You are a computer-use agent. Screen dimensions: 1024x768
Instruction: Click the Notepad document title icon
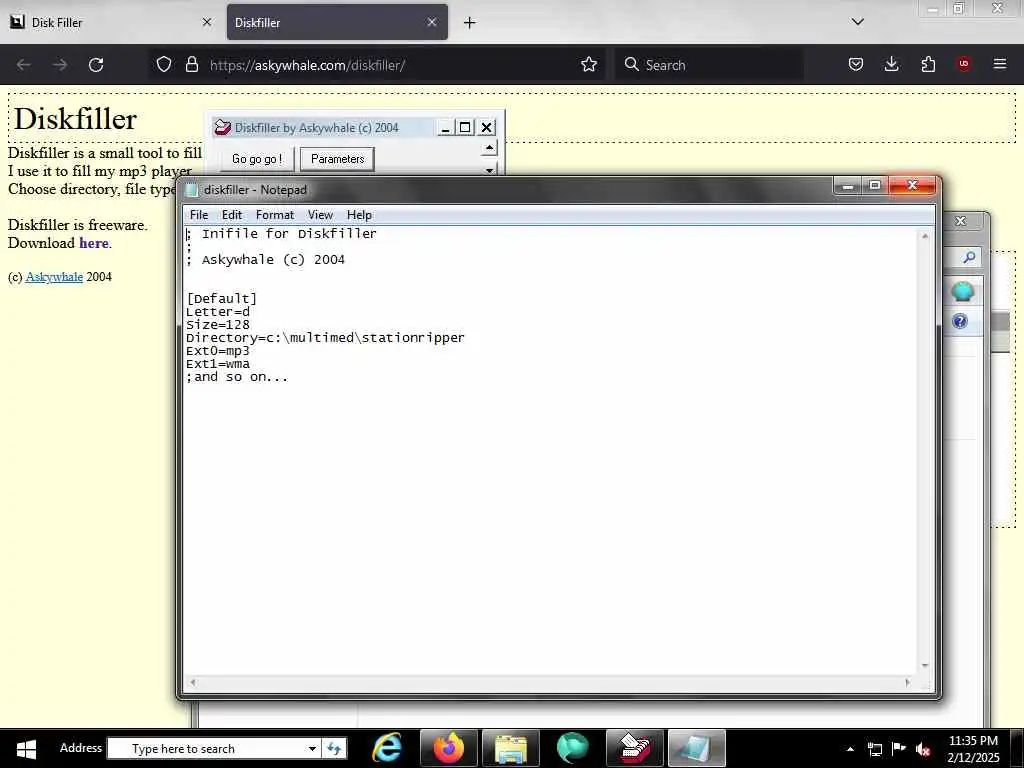(x=191, y=189)
